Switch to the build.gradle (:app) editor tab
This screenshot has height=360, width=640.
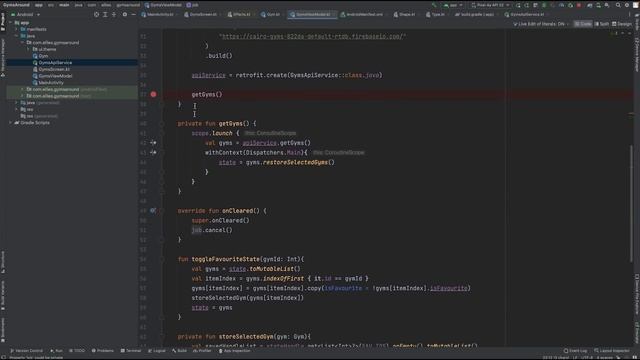(475, 14)
